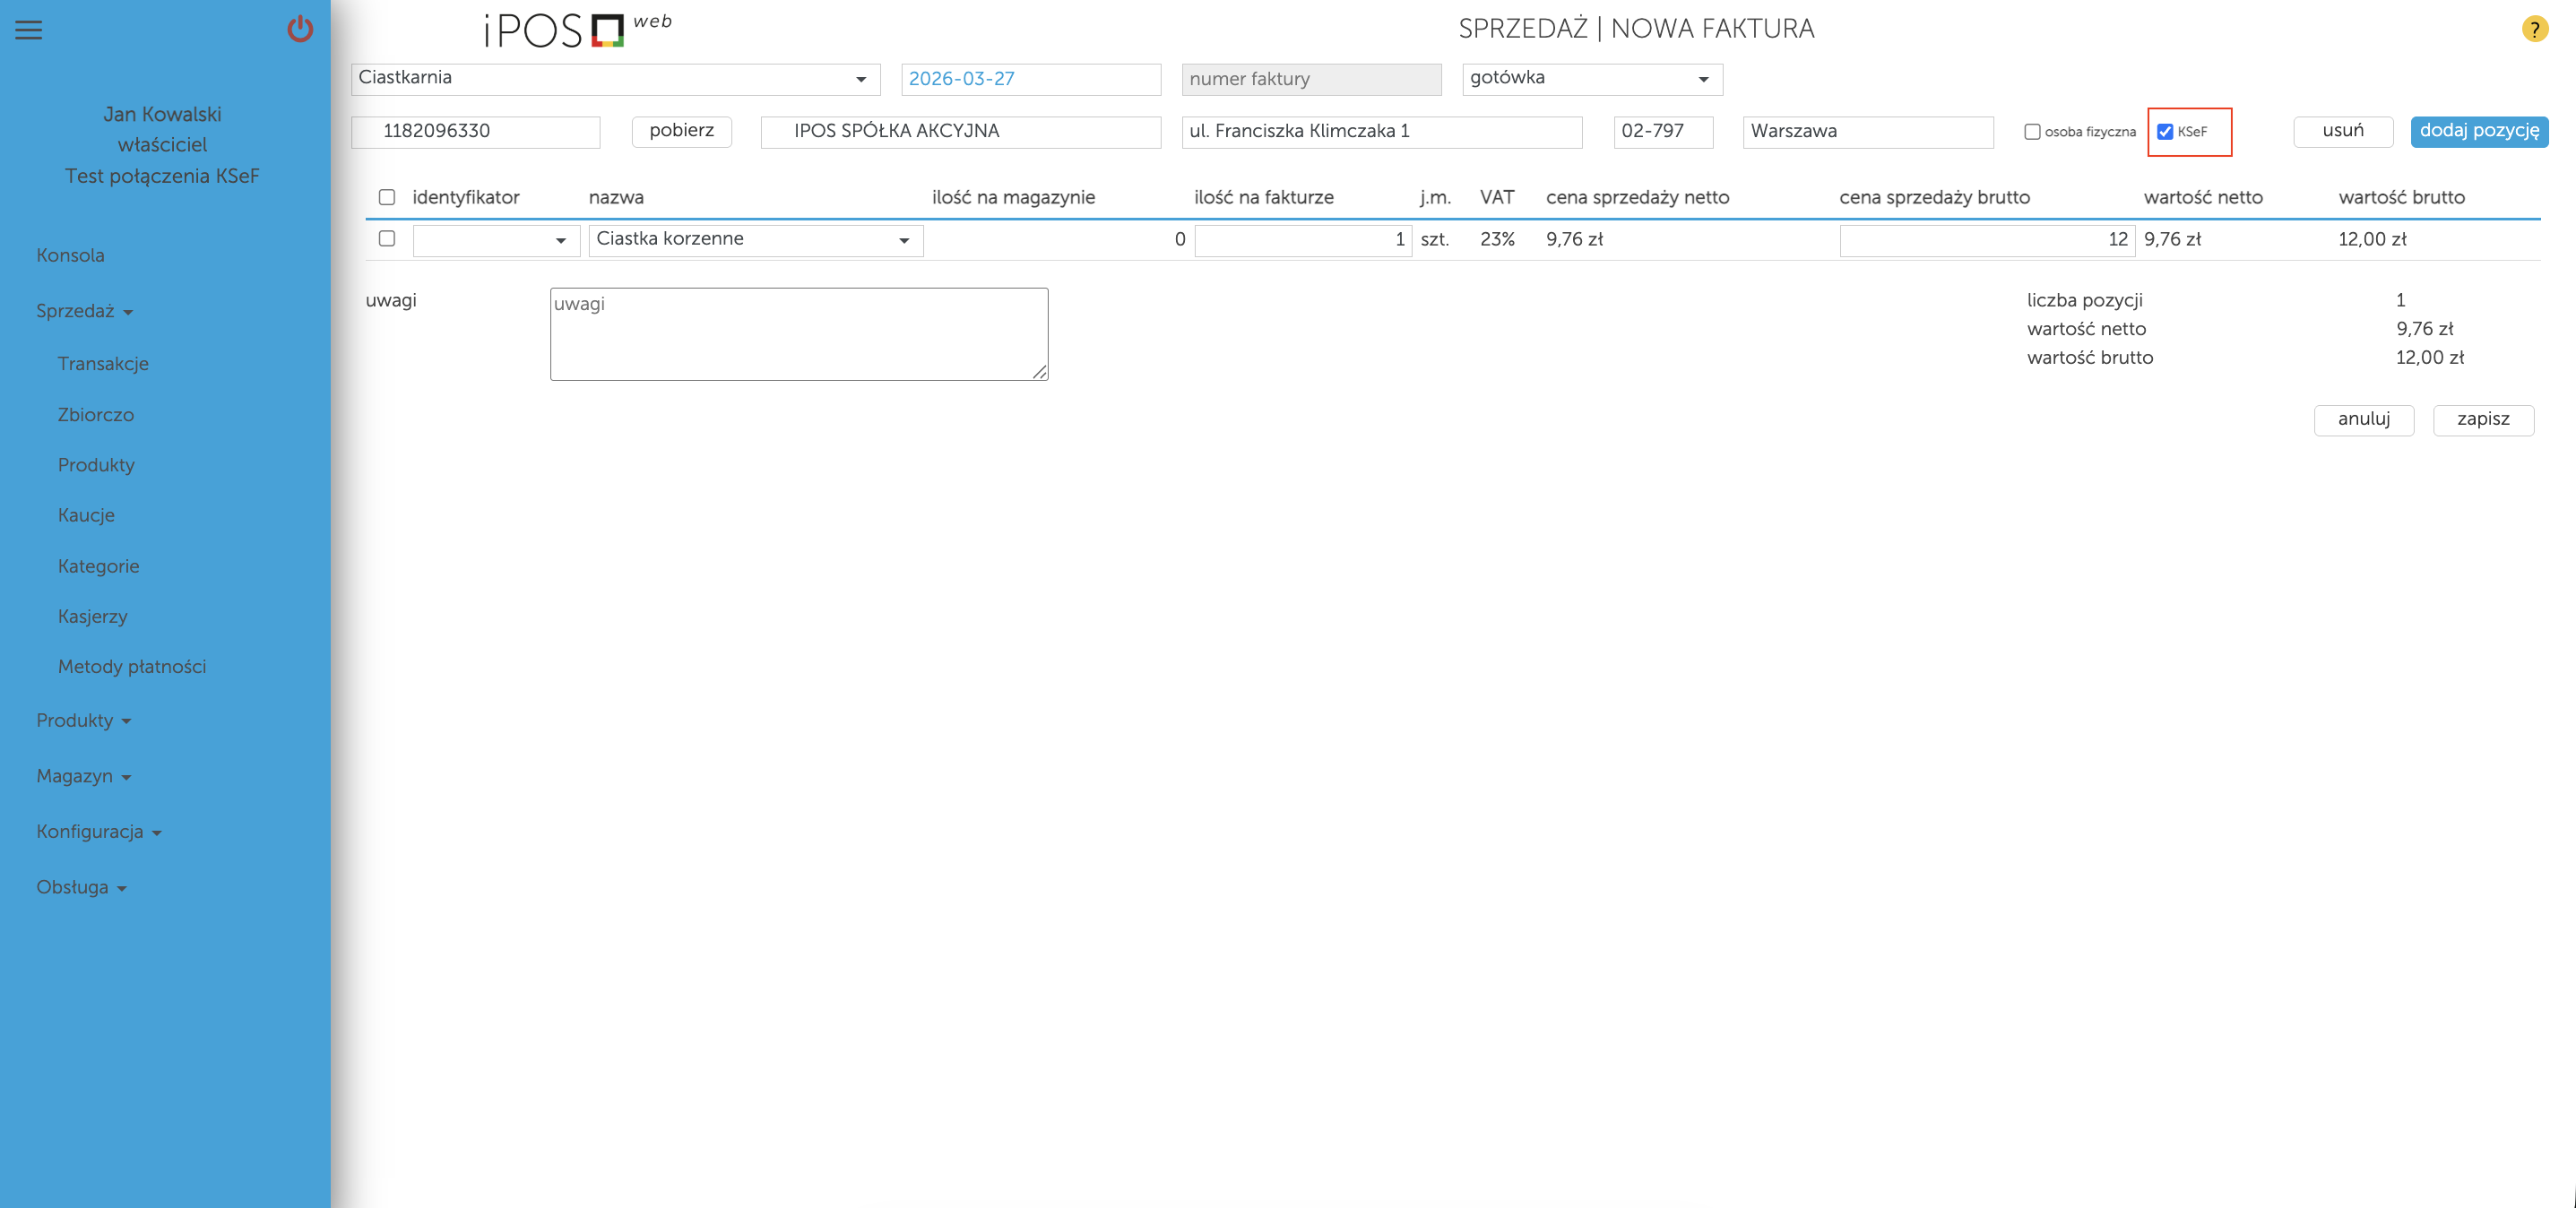Click into the uwagi text area
This screenshot has width=2576, height=1208.
point(798,334)
